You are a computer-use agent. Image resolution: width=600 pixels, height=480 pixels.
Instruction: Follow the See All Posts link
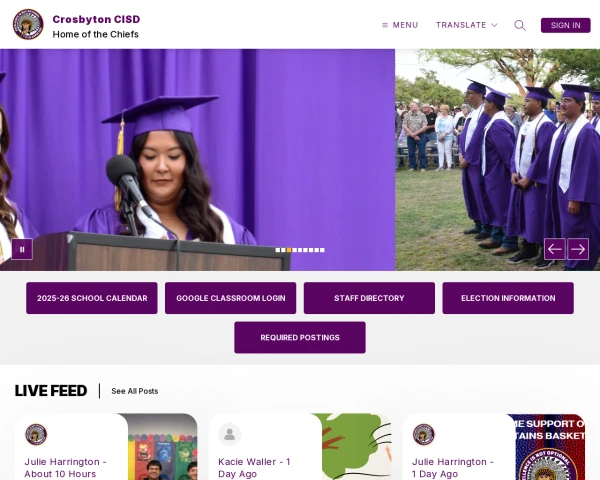pos(135,391)
